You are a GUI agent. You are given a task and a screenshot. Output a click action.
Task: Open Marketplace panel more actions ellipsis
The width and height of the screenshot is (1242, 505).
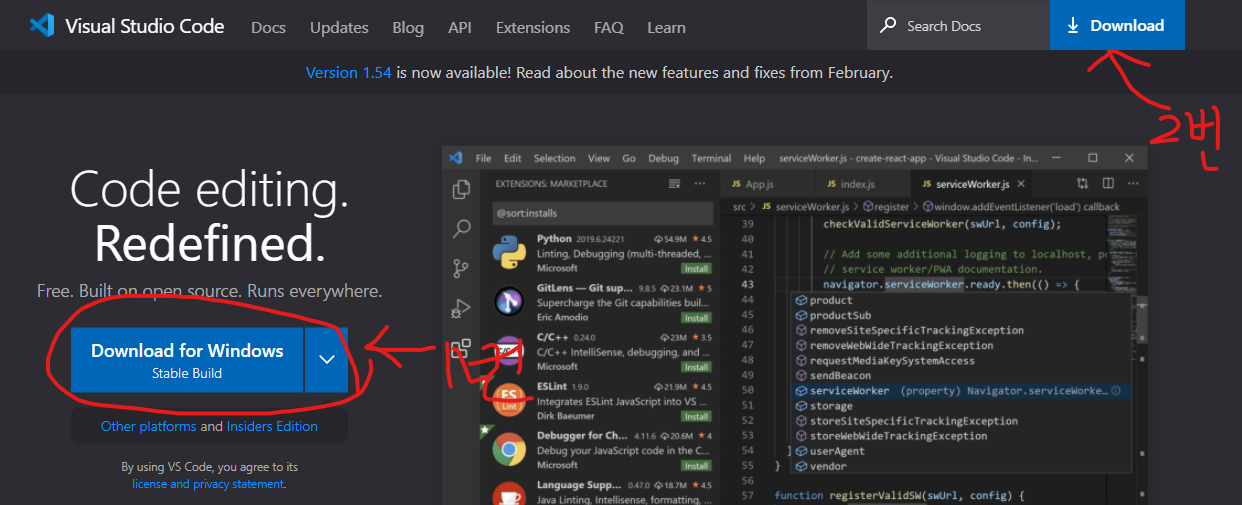coord(702,184)
